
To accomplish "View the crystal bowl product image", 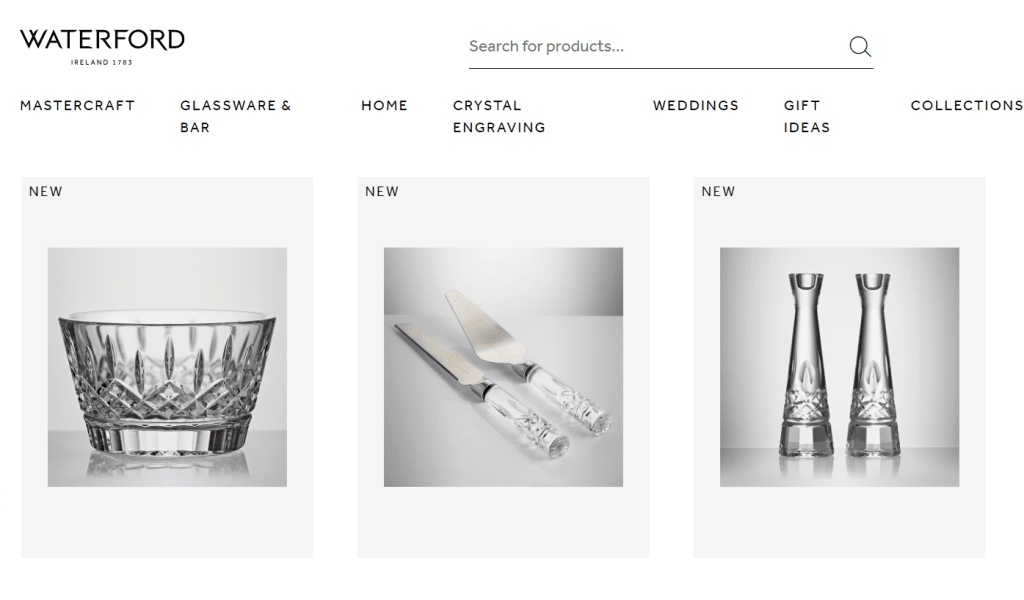I will 167,367.
